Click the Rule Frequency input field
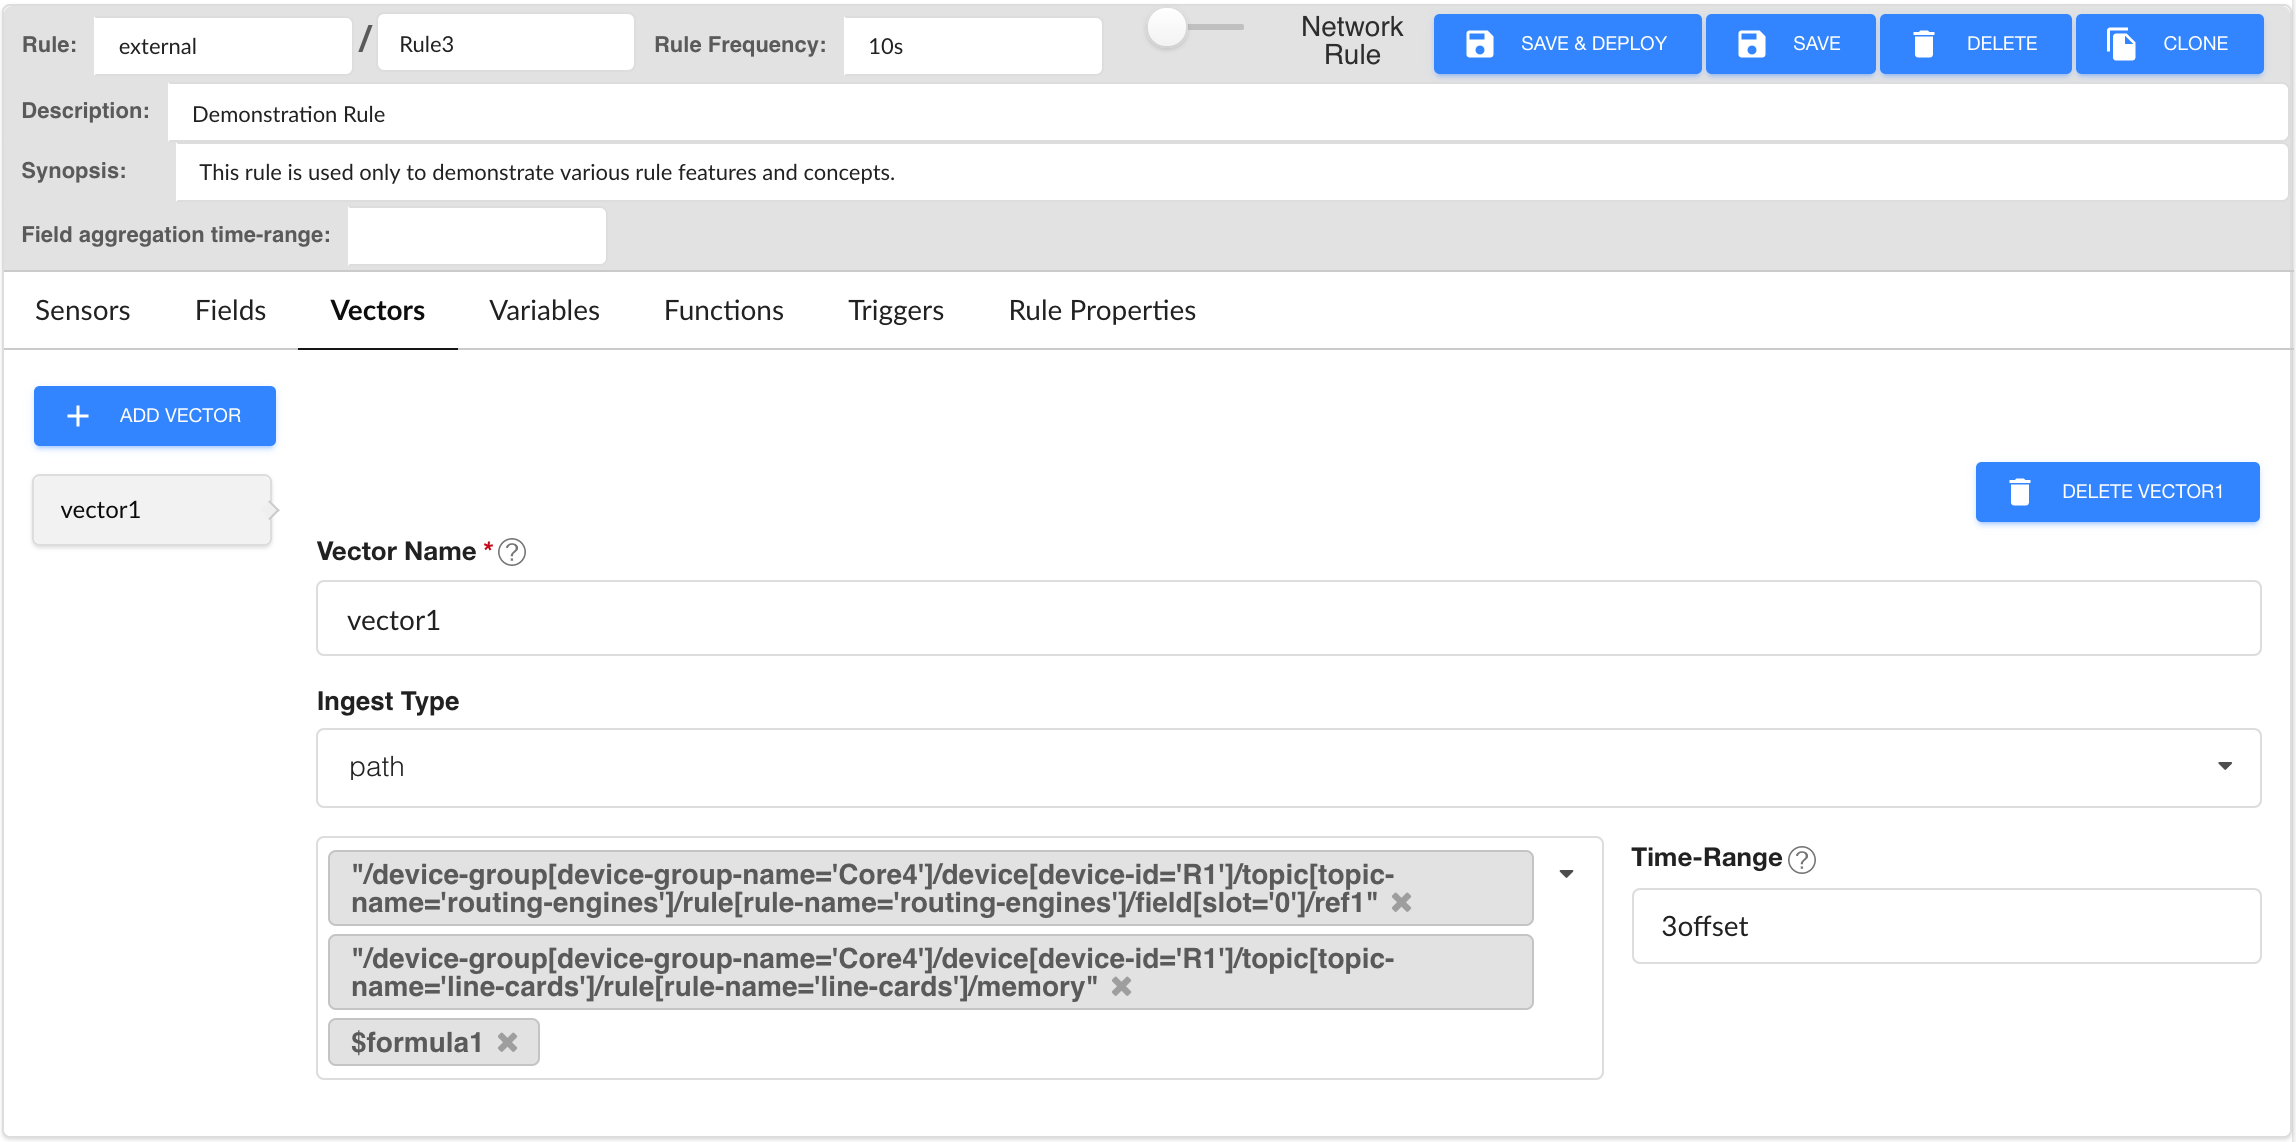This screenshot has width=2296, height=1142. tap(972, 46)
